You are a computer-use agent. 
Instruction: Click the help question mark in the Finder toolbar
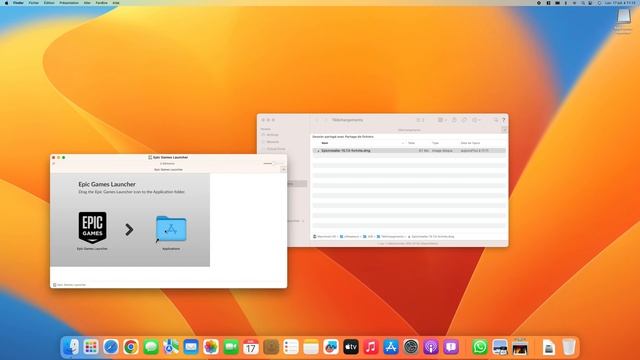(x=503, y=120)
